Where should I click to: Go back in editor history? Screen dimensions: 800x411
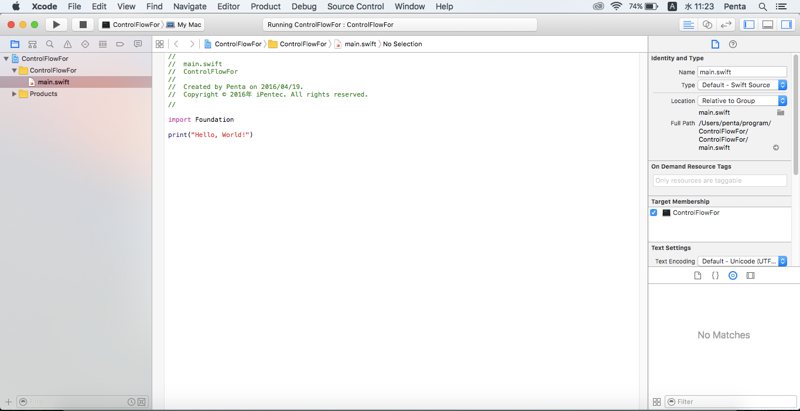pos(176,44)
